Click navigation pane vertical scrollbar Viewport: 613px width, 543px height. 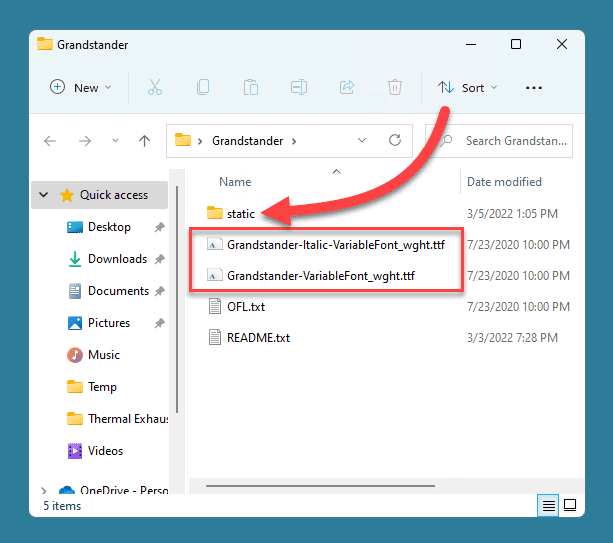(177, 299)
